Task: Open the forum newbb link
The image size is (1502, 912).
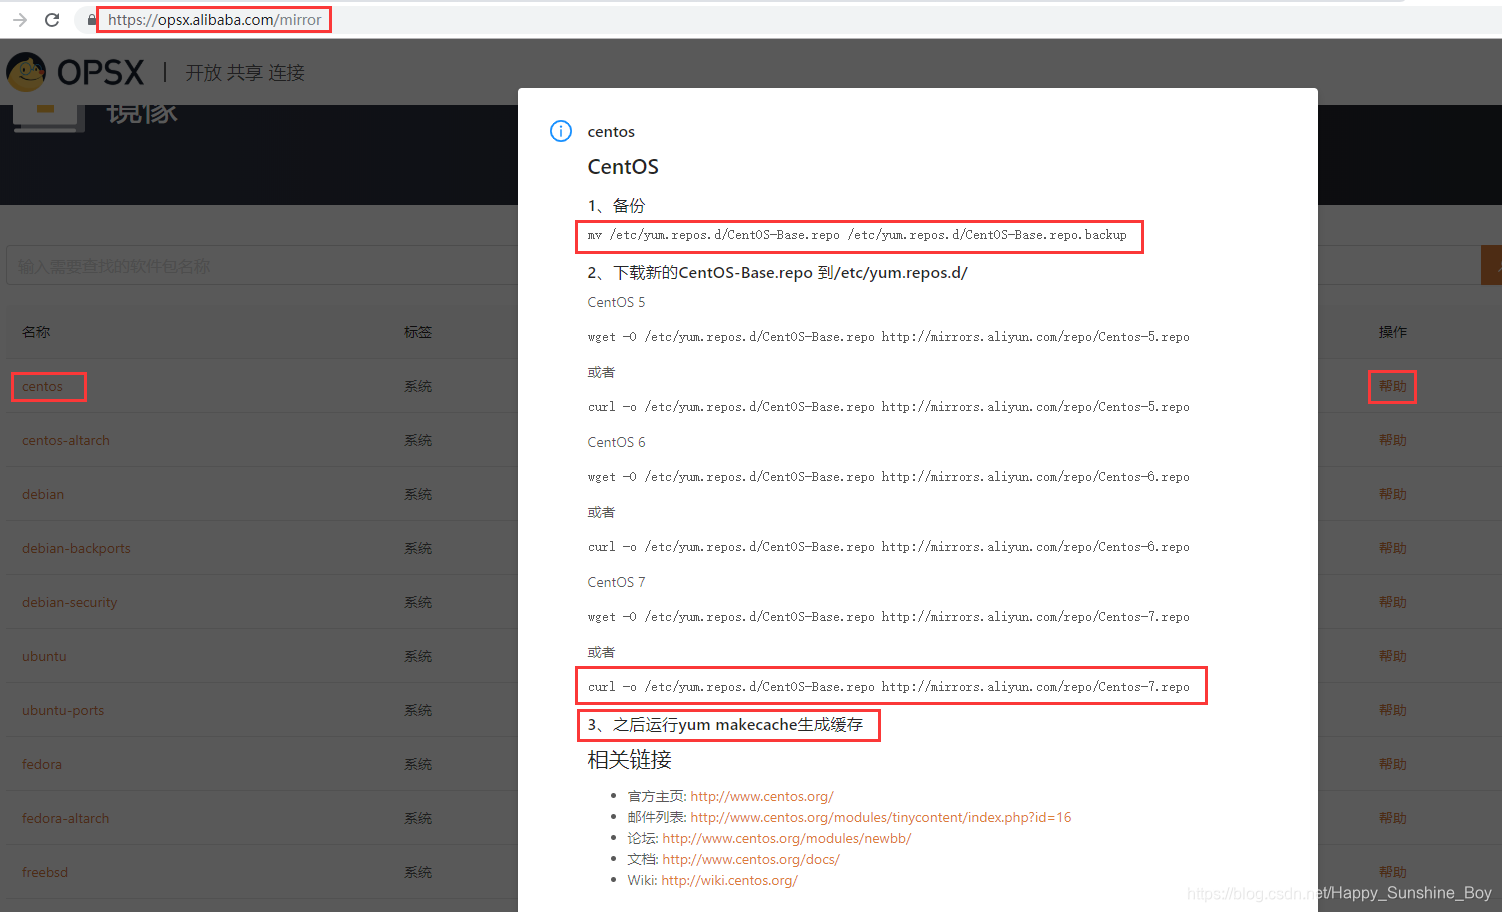Action: point(787,838)
